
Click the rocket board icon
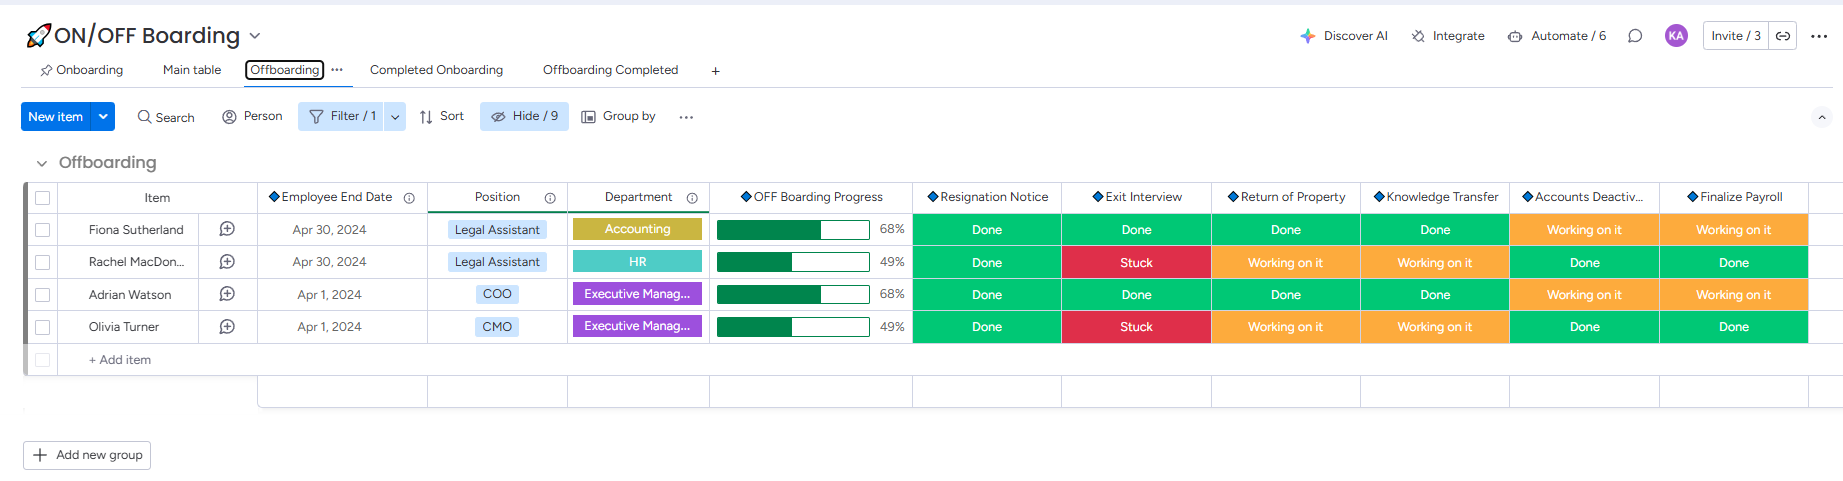(x=38, y=36)
